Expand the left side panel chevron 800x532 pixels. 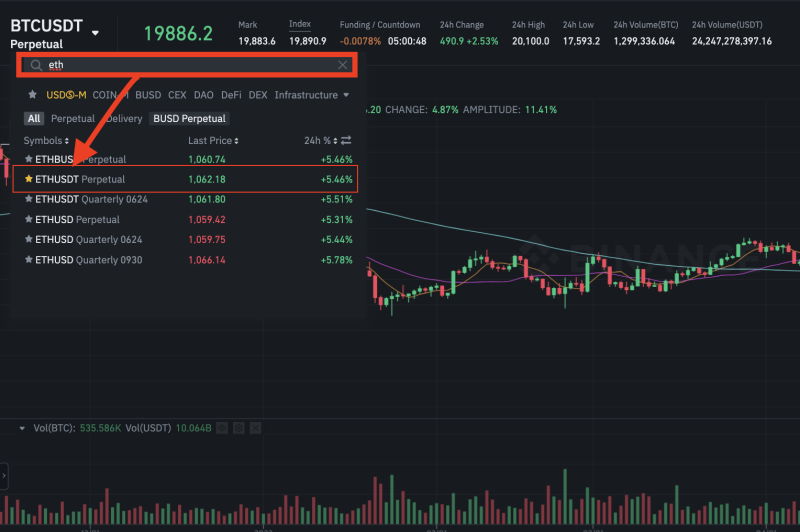coord(4,476)
